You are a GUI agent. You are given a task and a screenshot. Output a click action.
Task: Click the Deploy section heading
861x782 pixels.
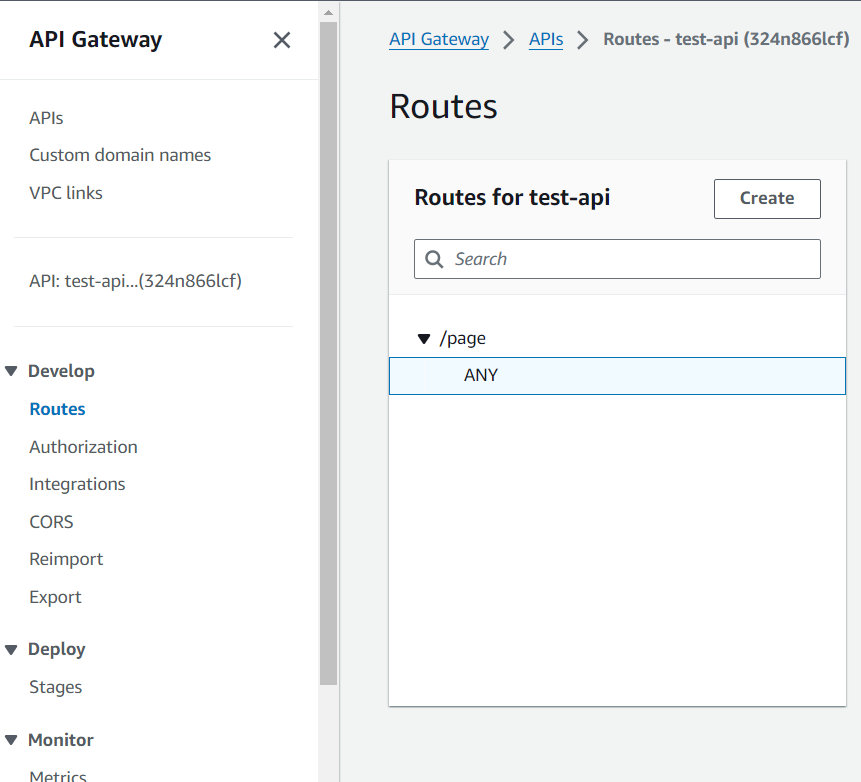(x=57, y=650)
